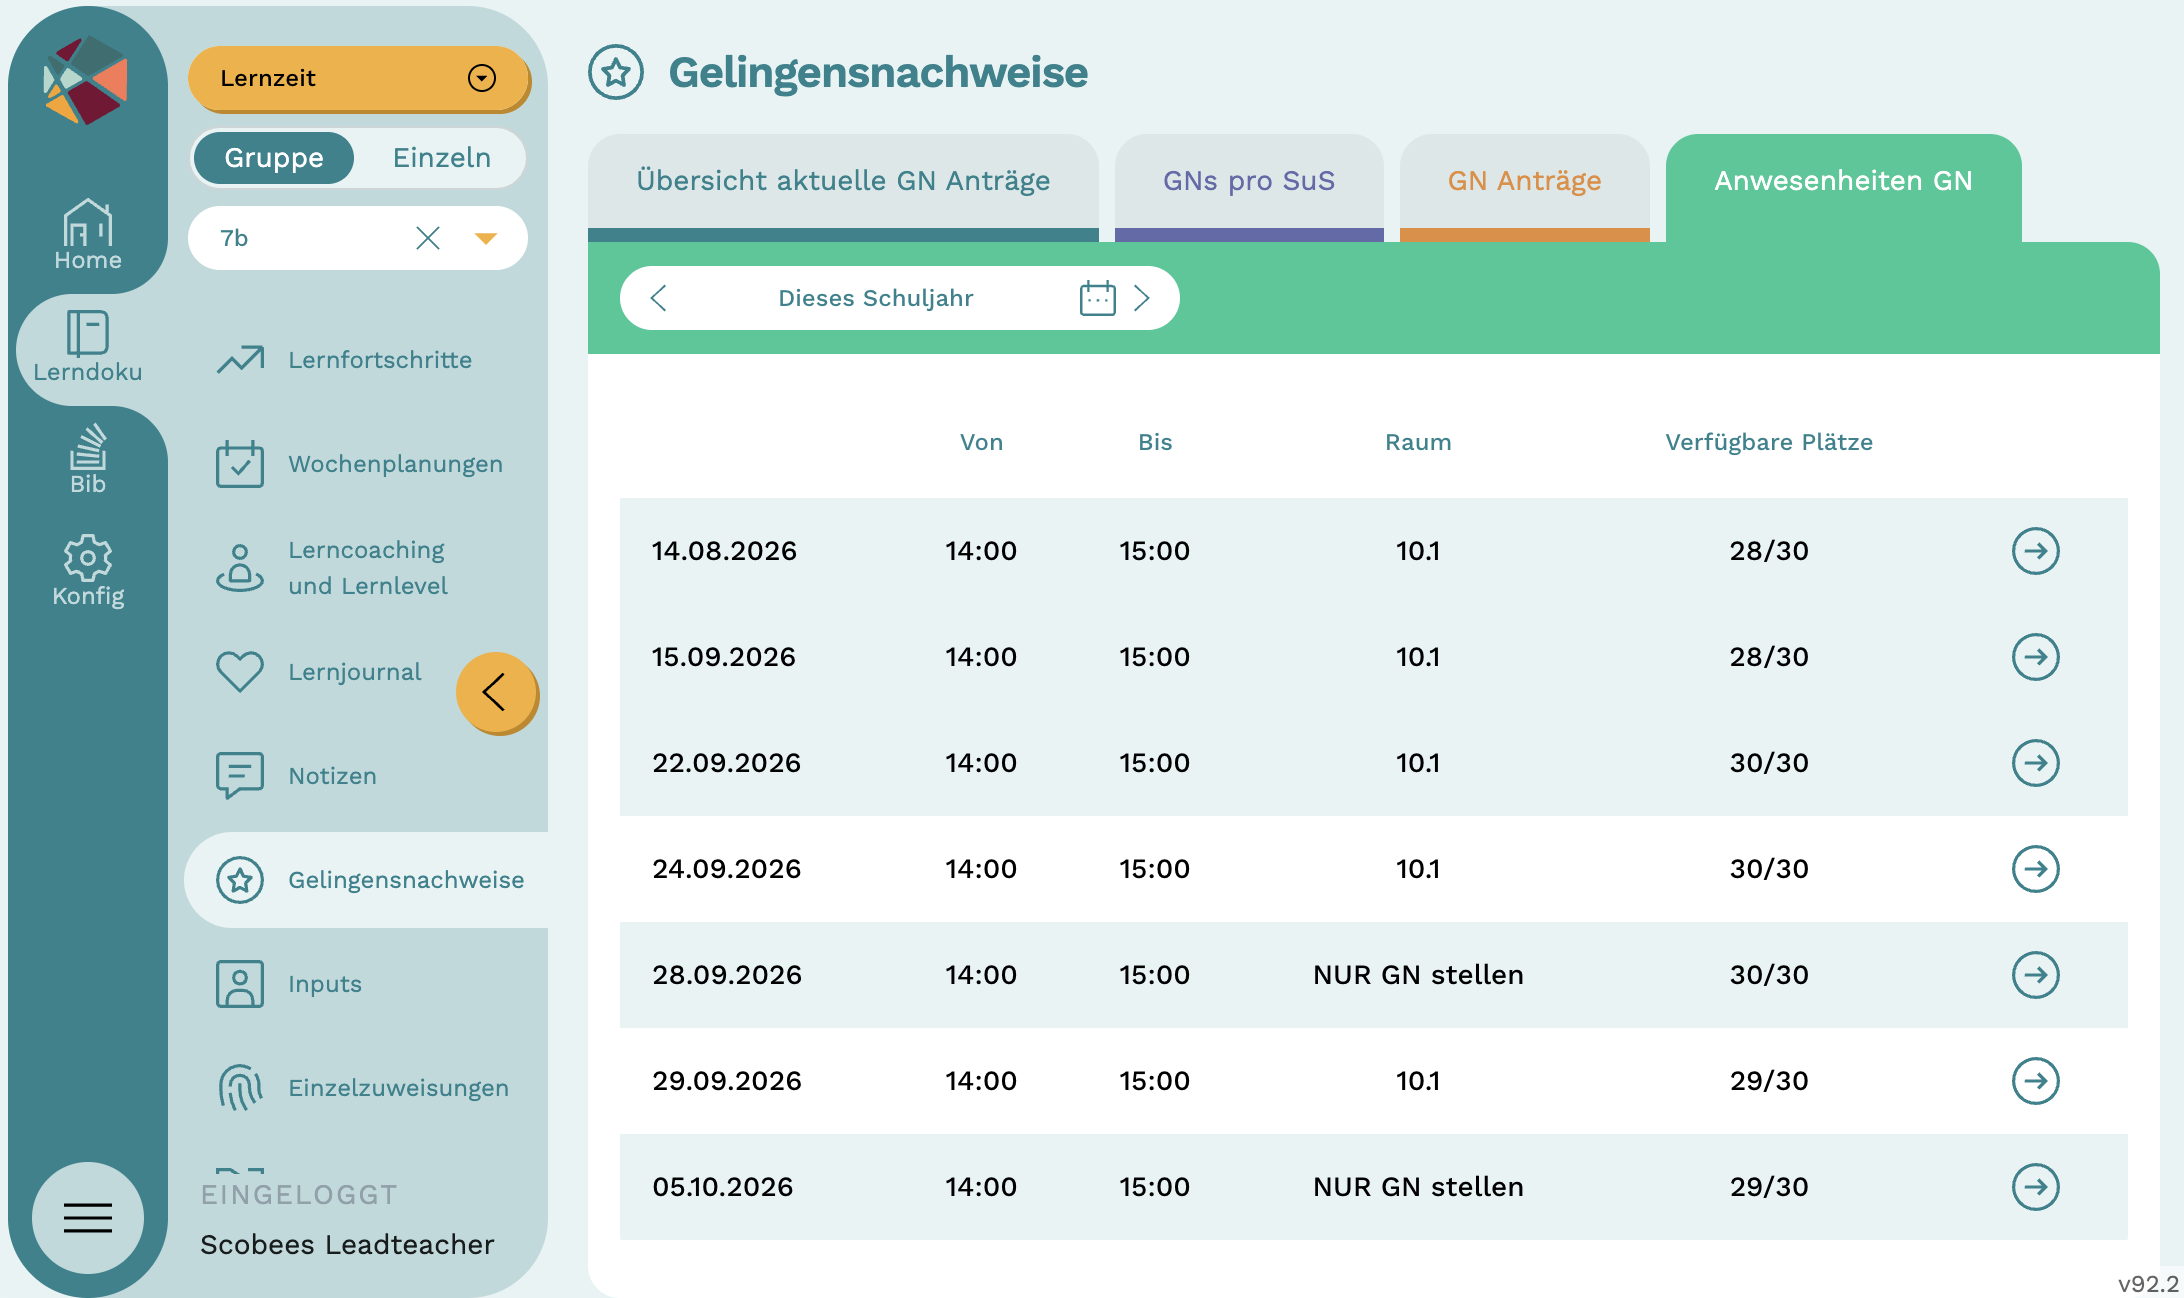Open details for 15.09.2026 session
The image size is (2184, 1298).
(x=2035, y=657)
